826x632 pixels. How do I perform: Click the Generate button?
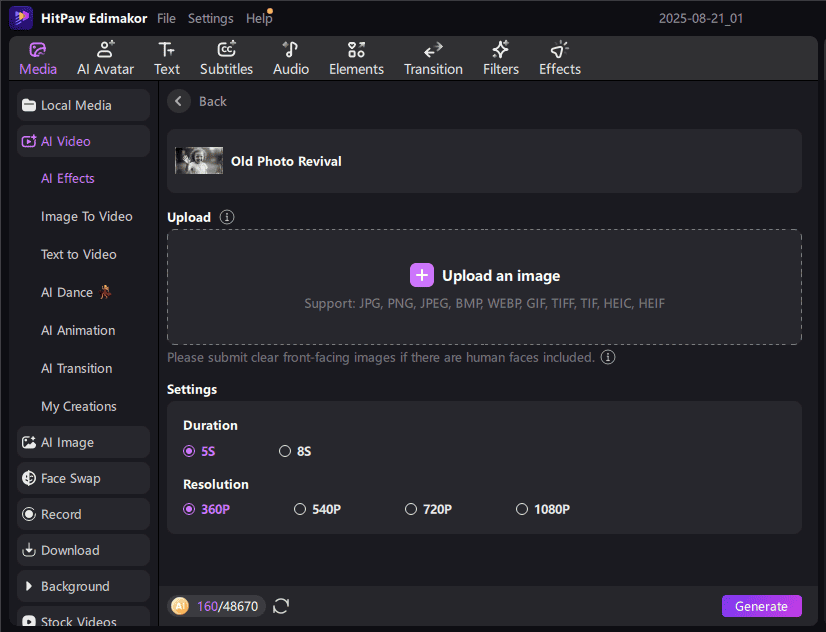pyautogui.click(x=762, y=606)
